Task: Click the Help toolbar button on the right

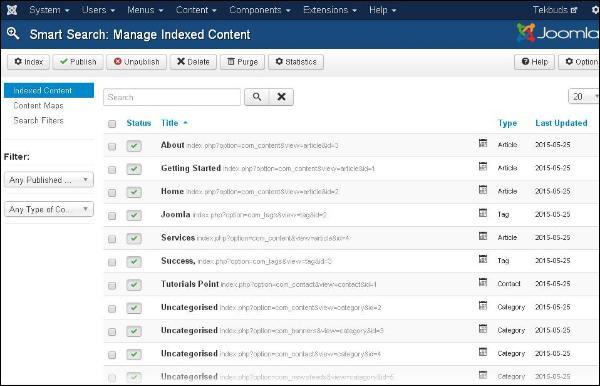Action: point(534,62)
